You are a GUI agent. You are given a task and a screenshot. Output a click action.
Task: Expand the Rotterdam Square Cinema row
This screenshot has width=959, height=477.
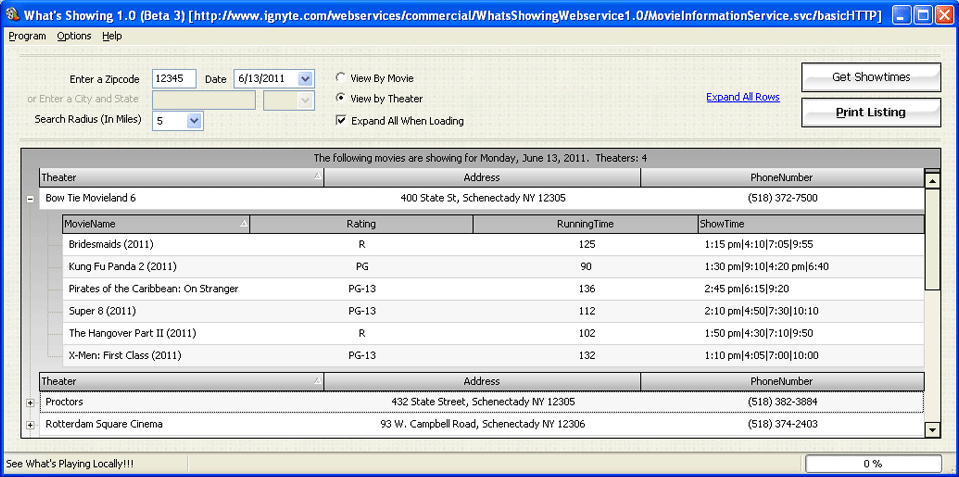[x=30, y=424]
